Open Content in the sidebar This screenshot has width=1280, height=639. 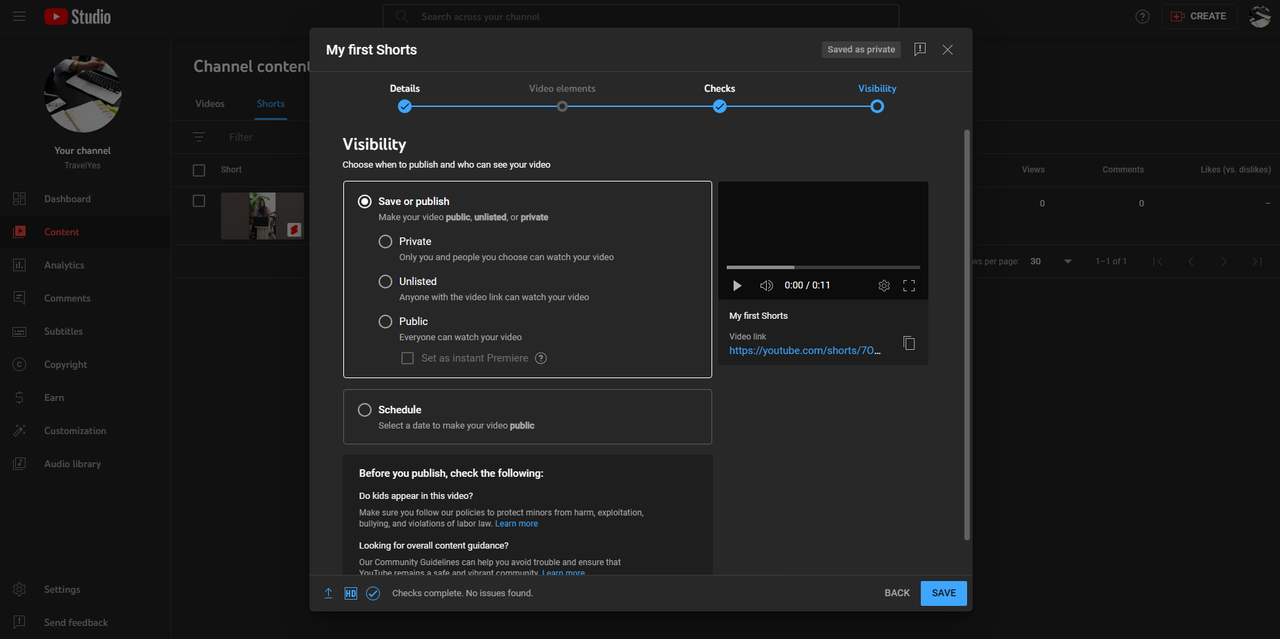85,232
